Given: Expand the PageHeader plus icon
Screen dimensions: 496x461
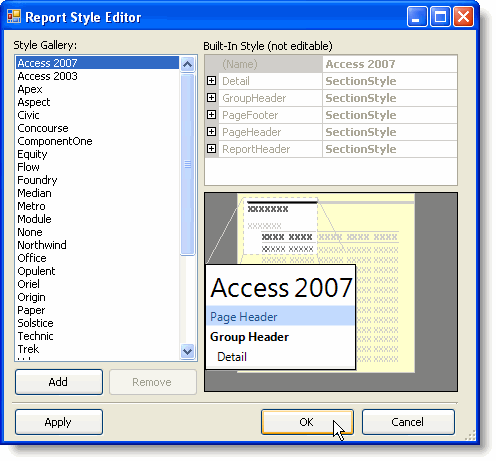Looking at the screenshot, I should 211,132.
